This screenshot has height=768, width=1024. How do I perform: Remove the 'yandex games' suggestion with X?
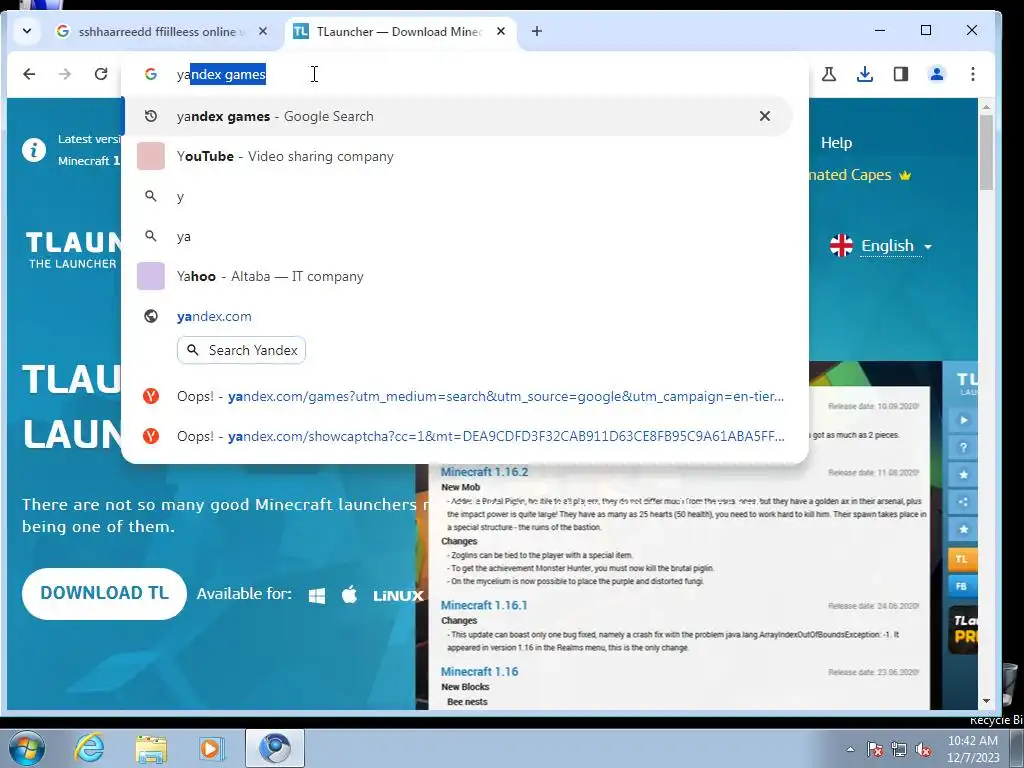pos(765,116)
